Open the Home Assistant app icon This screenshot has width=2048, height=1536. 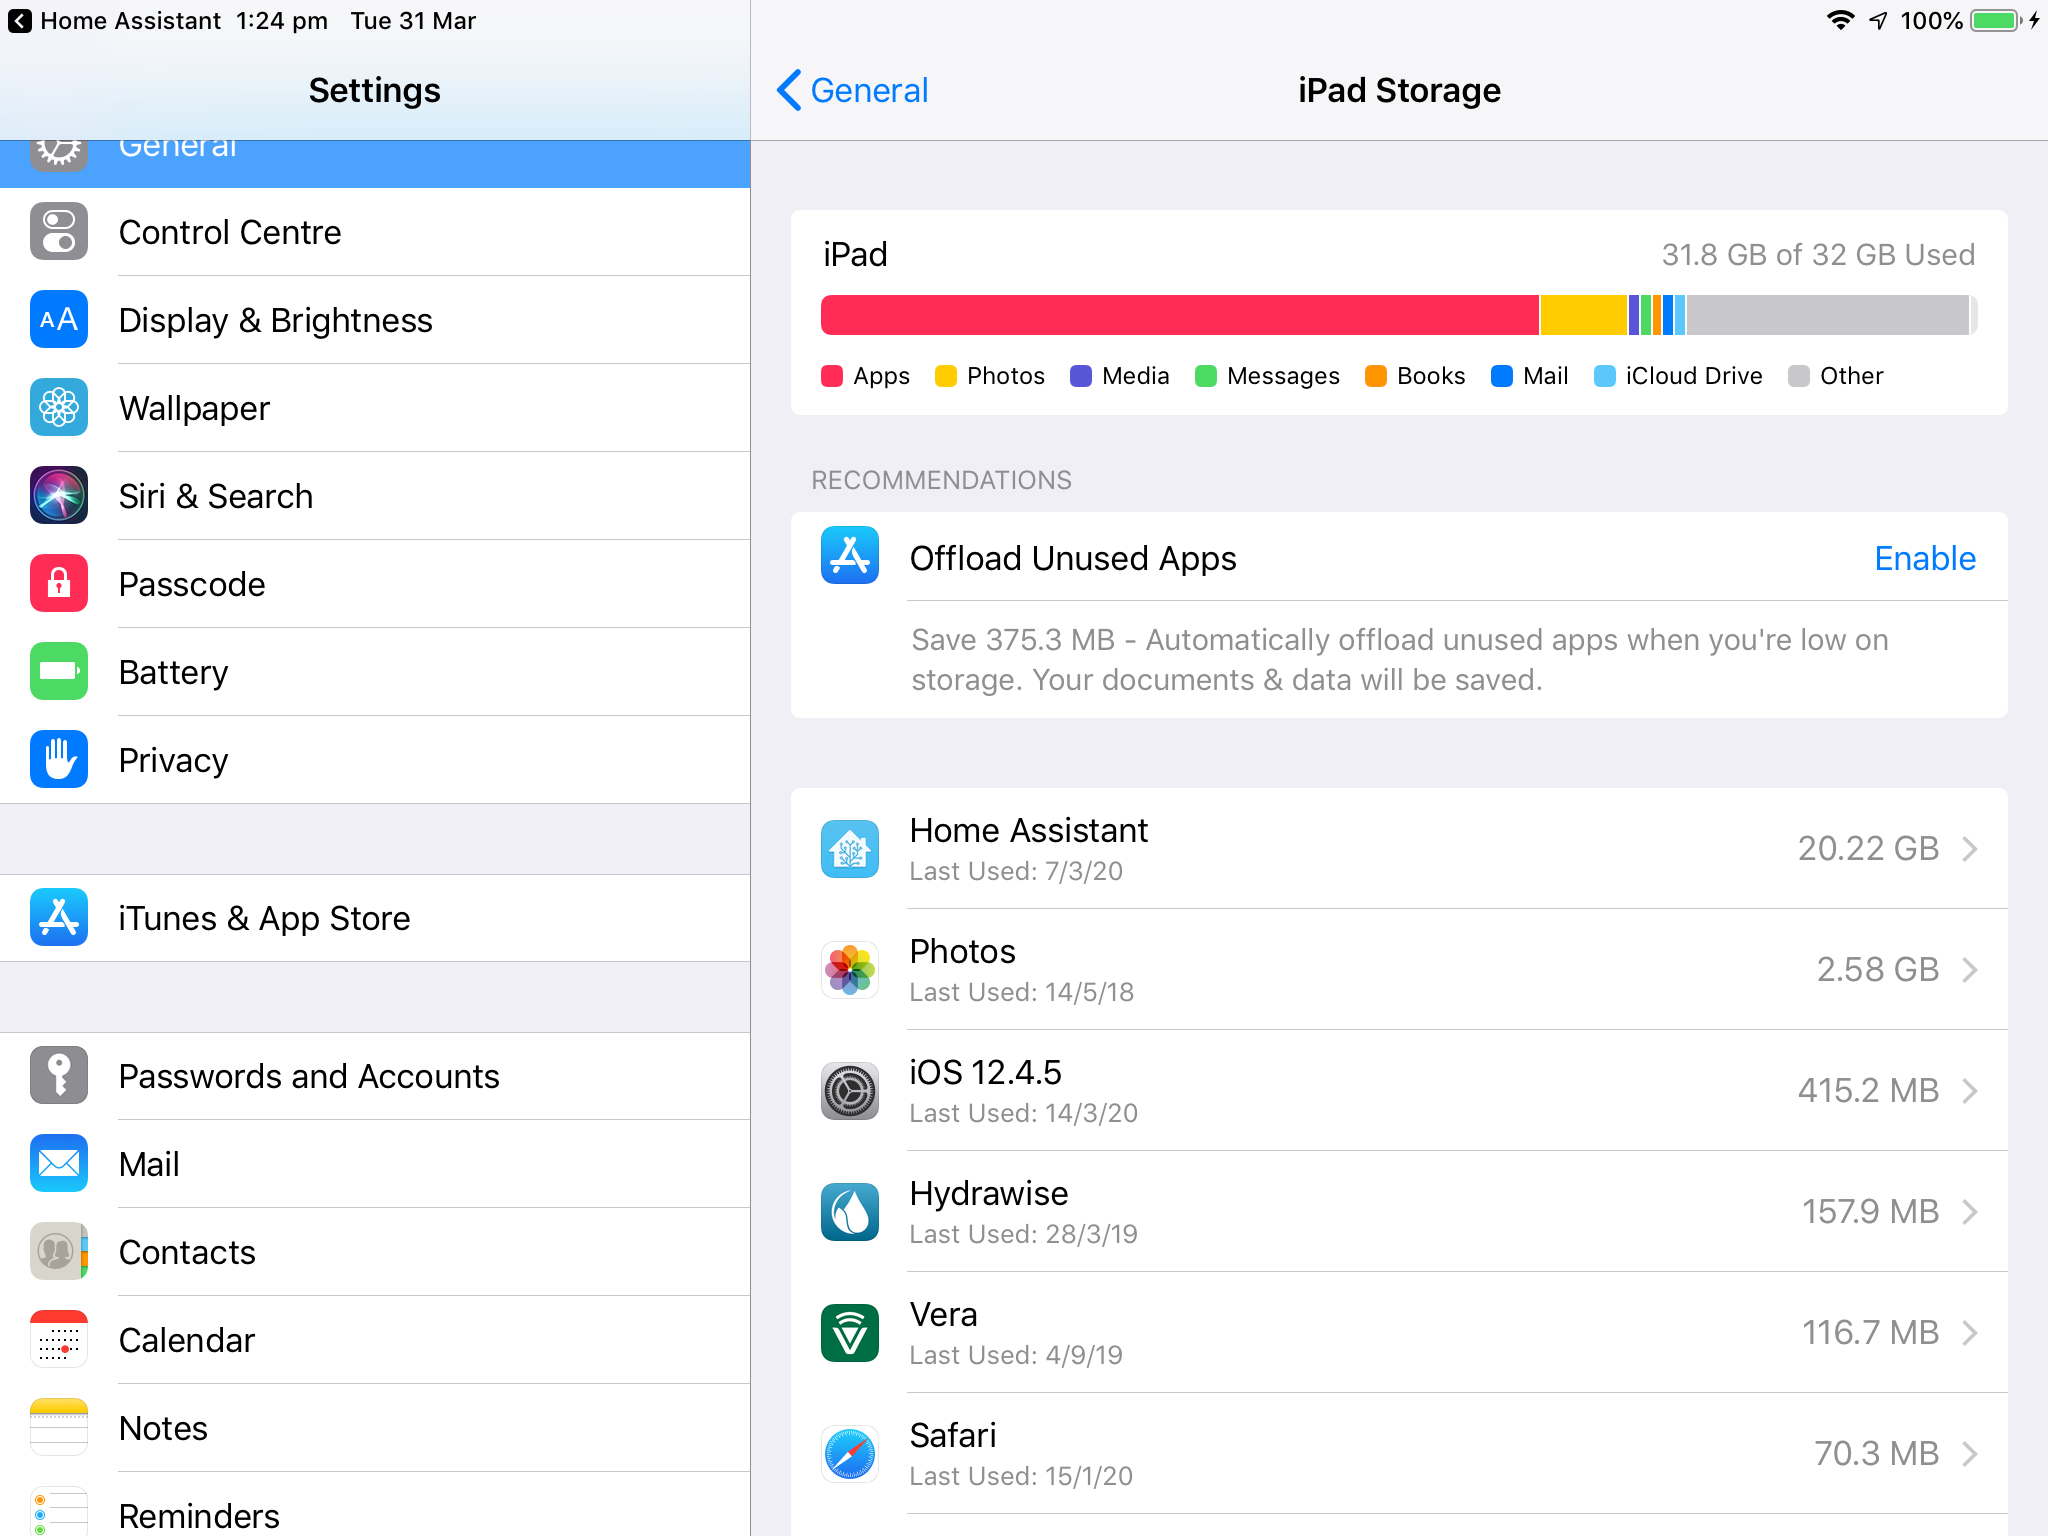(849, 848)
